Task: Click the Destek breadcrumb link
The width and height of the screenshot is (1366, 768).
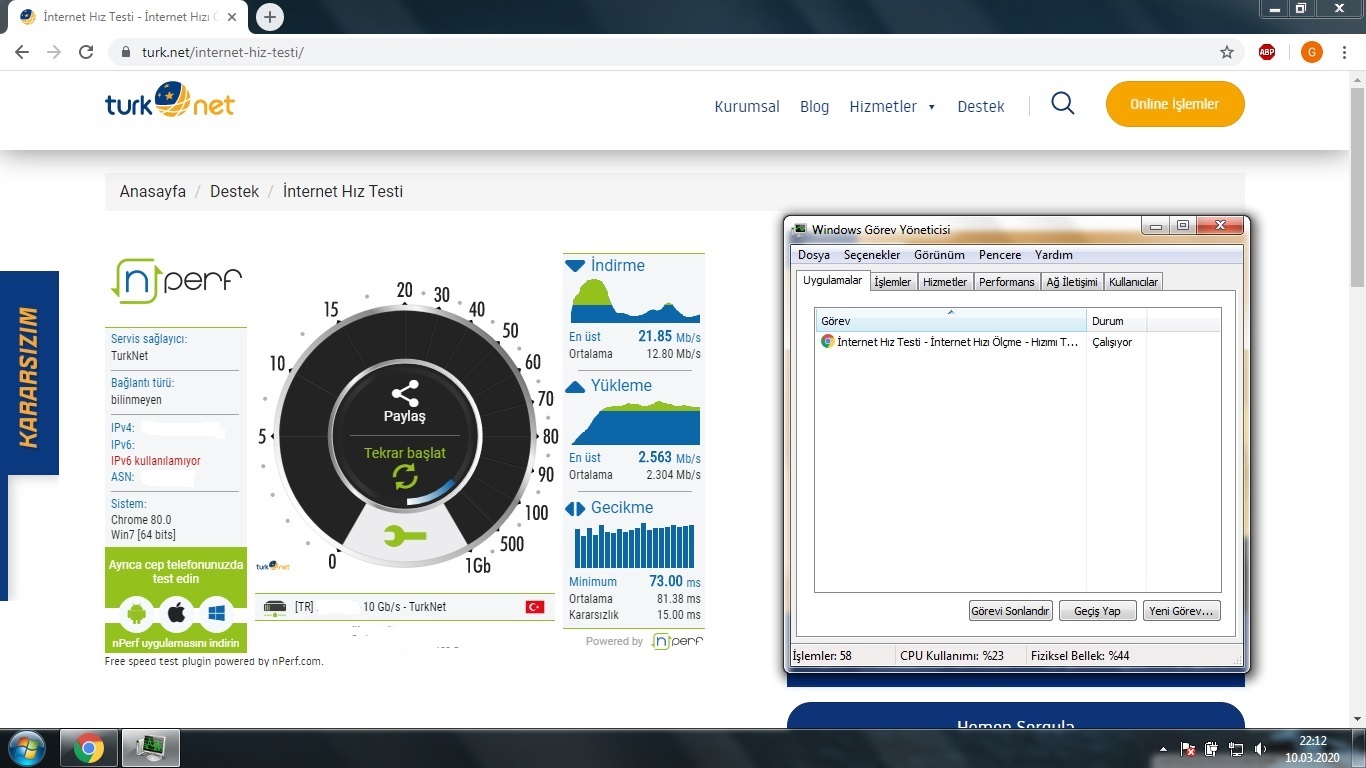Action: pyautogui.click(x=234, y=191)
